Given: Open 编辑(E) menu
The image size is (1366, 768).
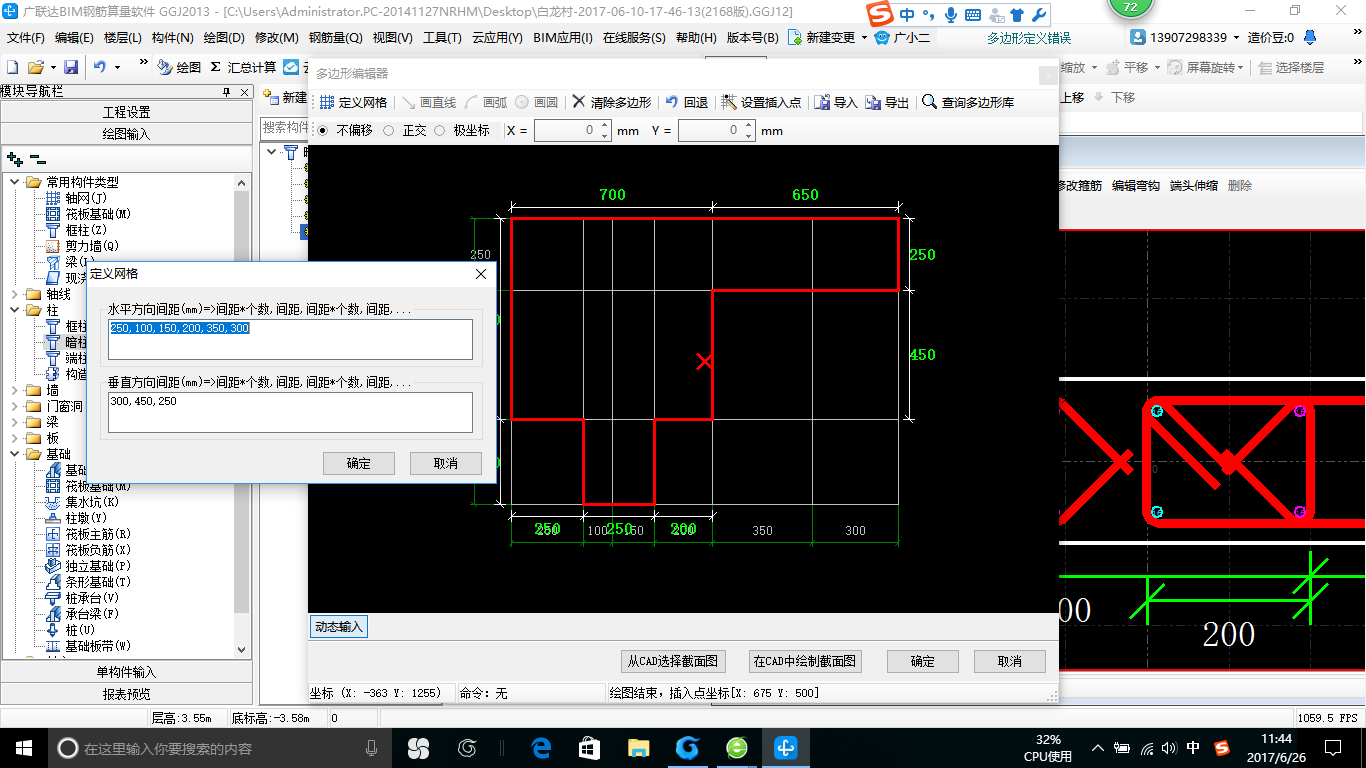Looking at the screenshot, I should (74, 37).
